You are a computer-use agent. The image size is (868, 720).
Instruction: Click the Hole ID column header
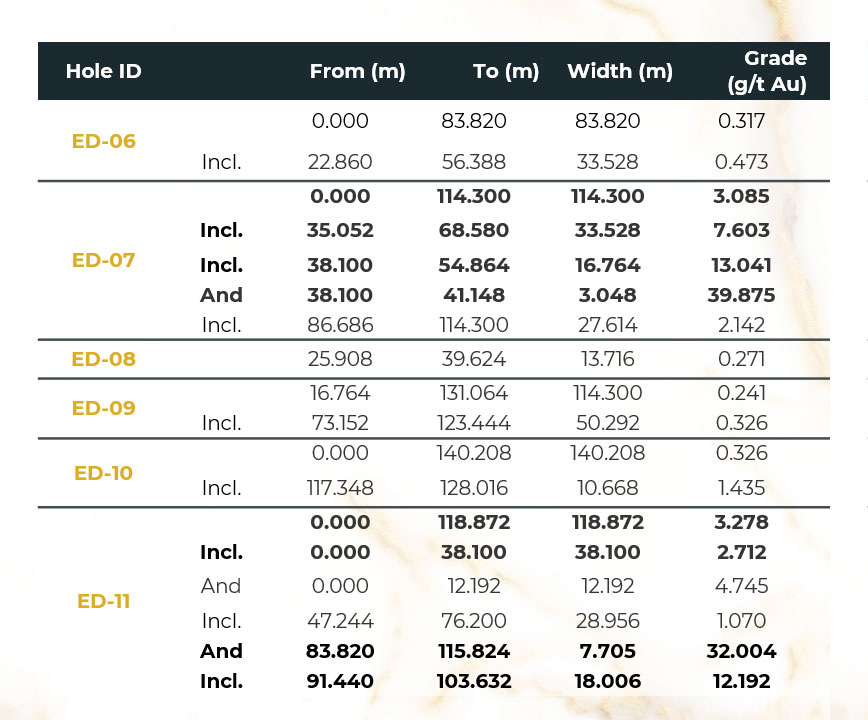tap(103, 71)
